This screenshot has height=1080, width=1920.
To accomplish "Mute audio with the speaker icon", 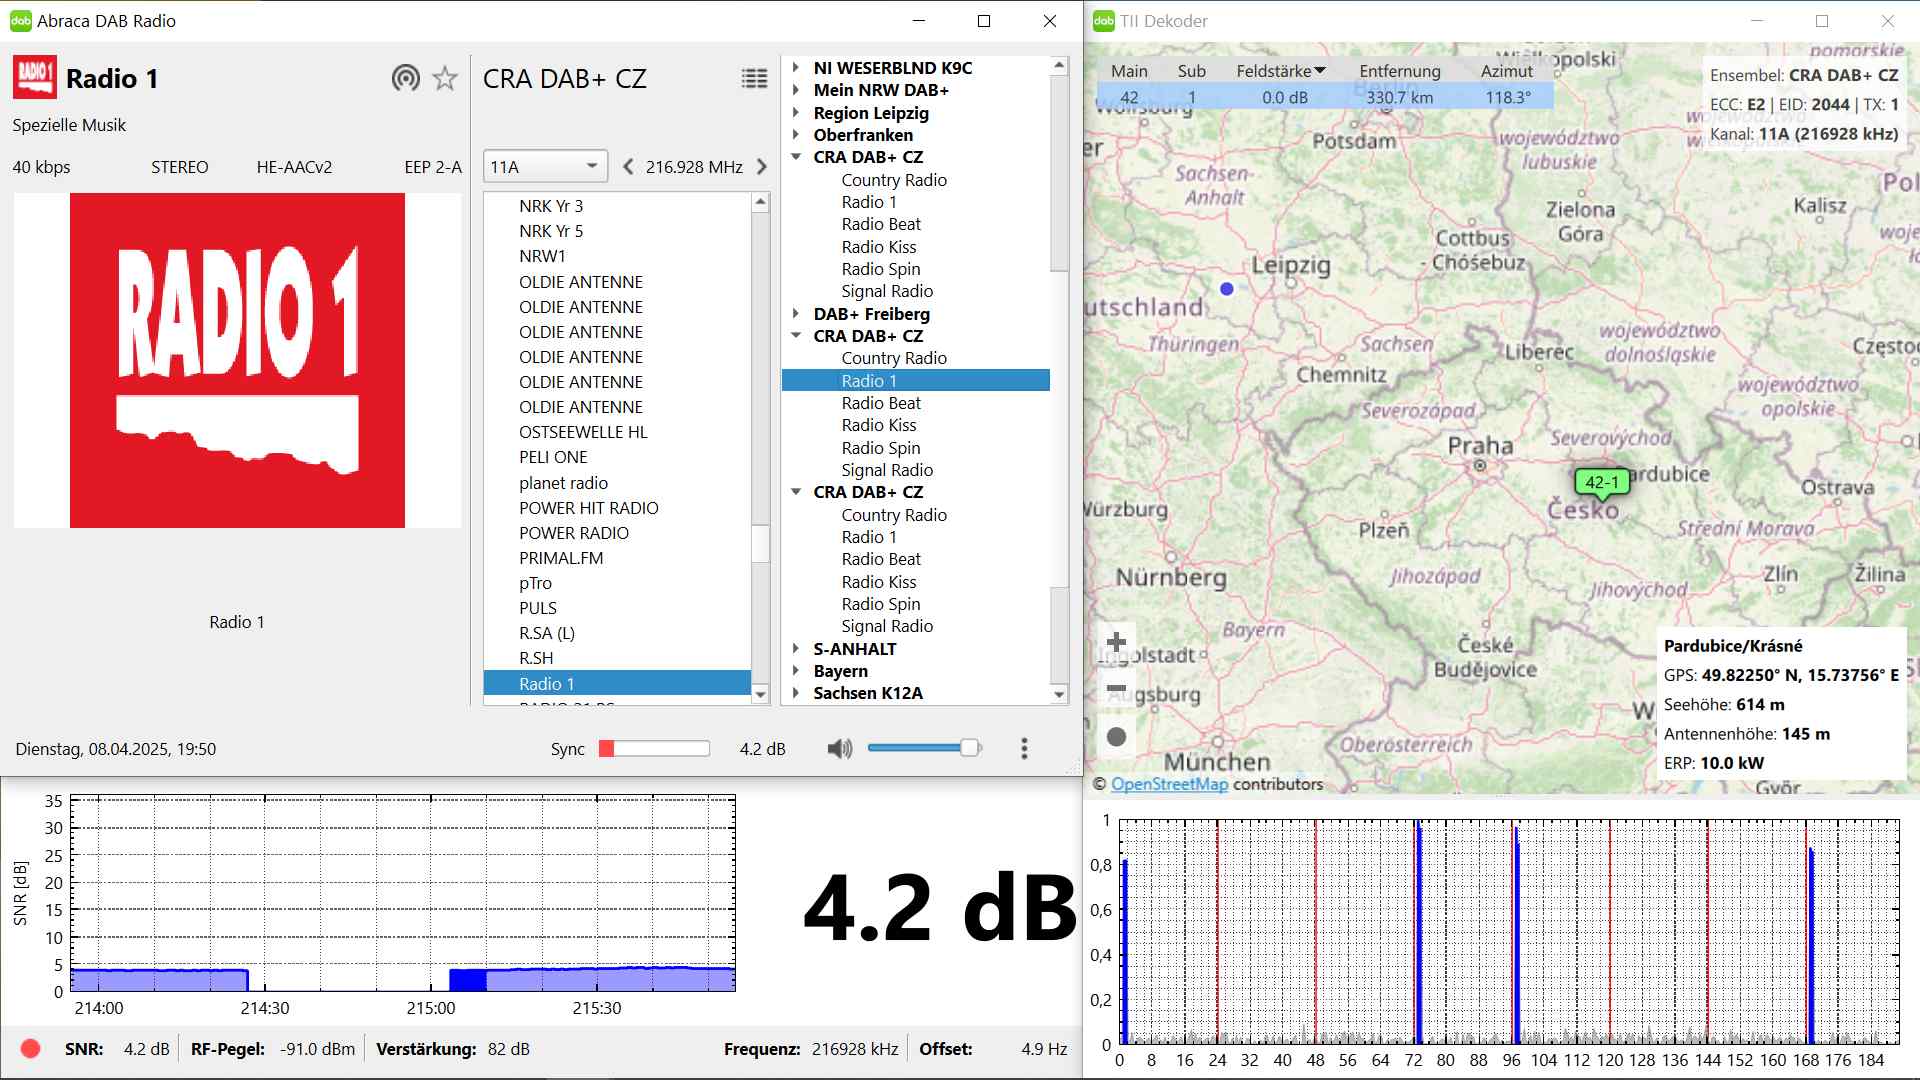I will point(839,748).
